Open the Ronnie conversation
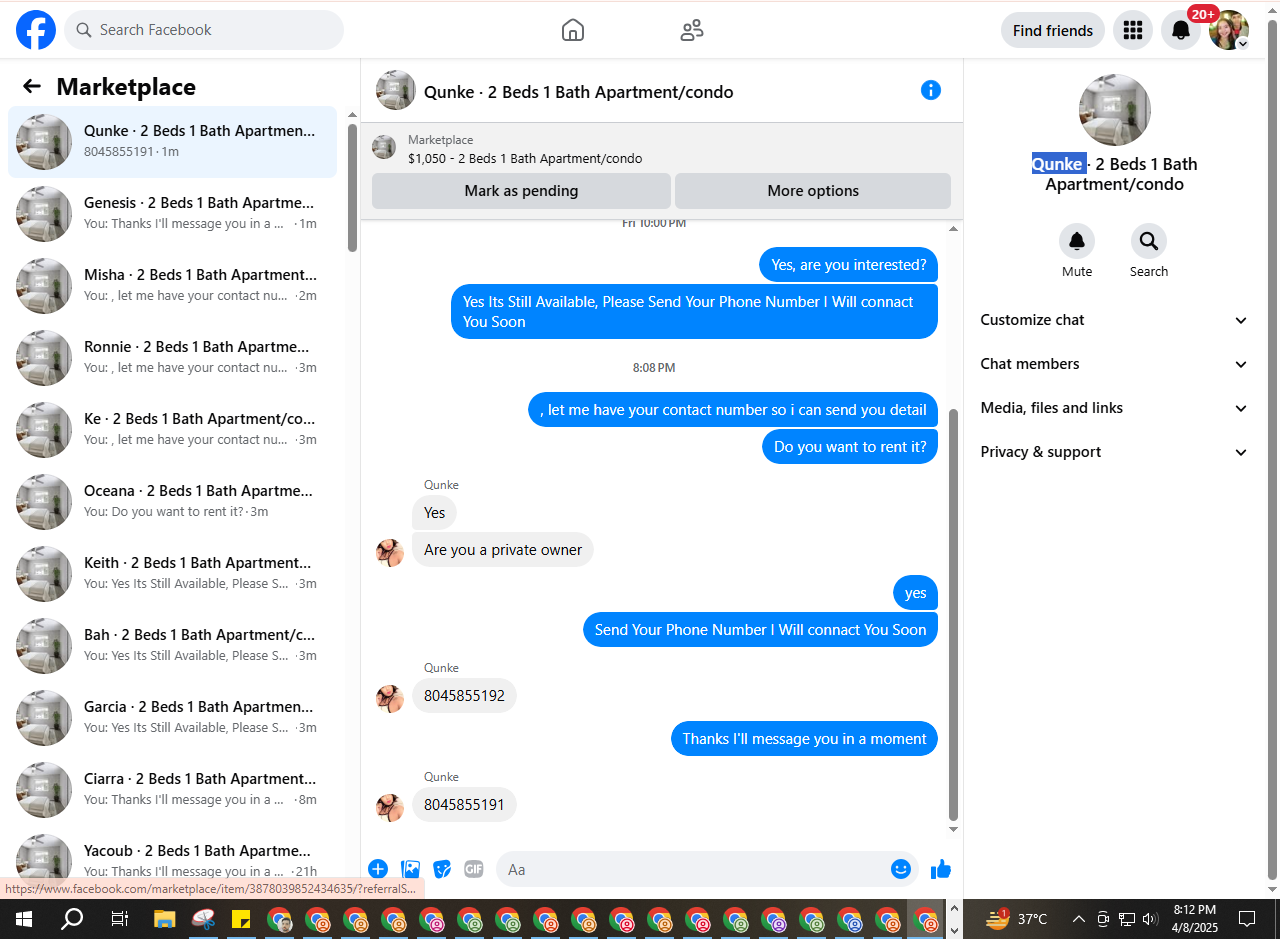Image resolution: width=1280 pixels, height=939 pixels. tap(172, 358)
